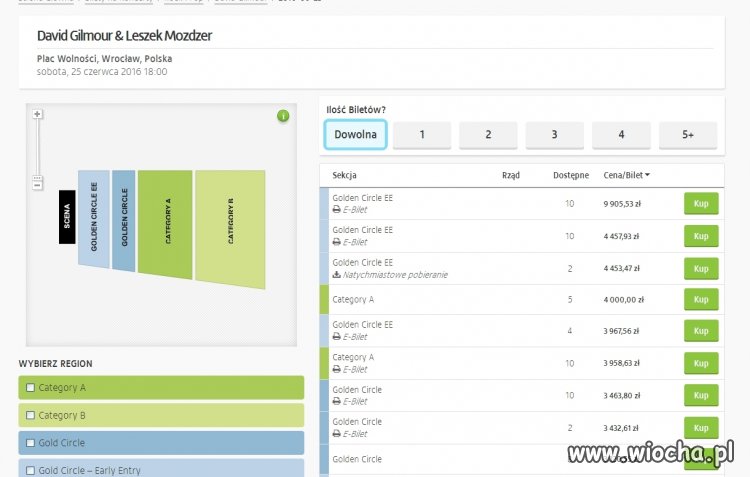750x477 pixels.
Task: Tick the Category A region checkbox
Action: [x=31, y=388]
